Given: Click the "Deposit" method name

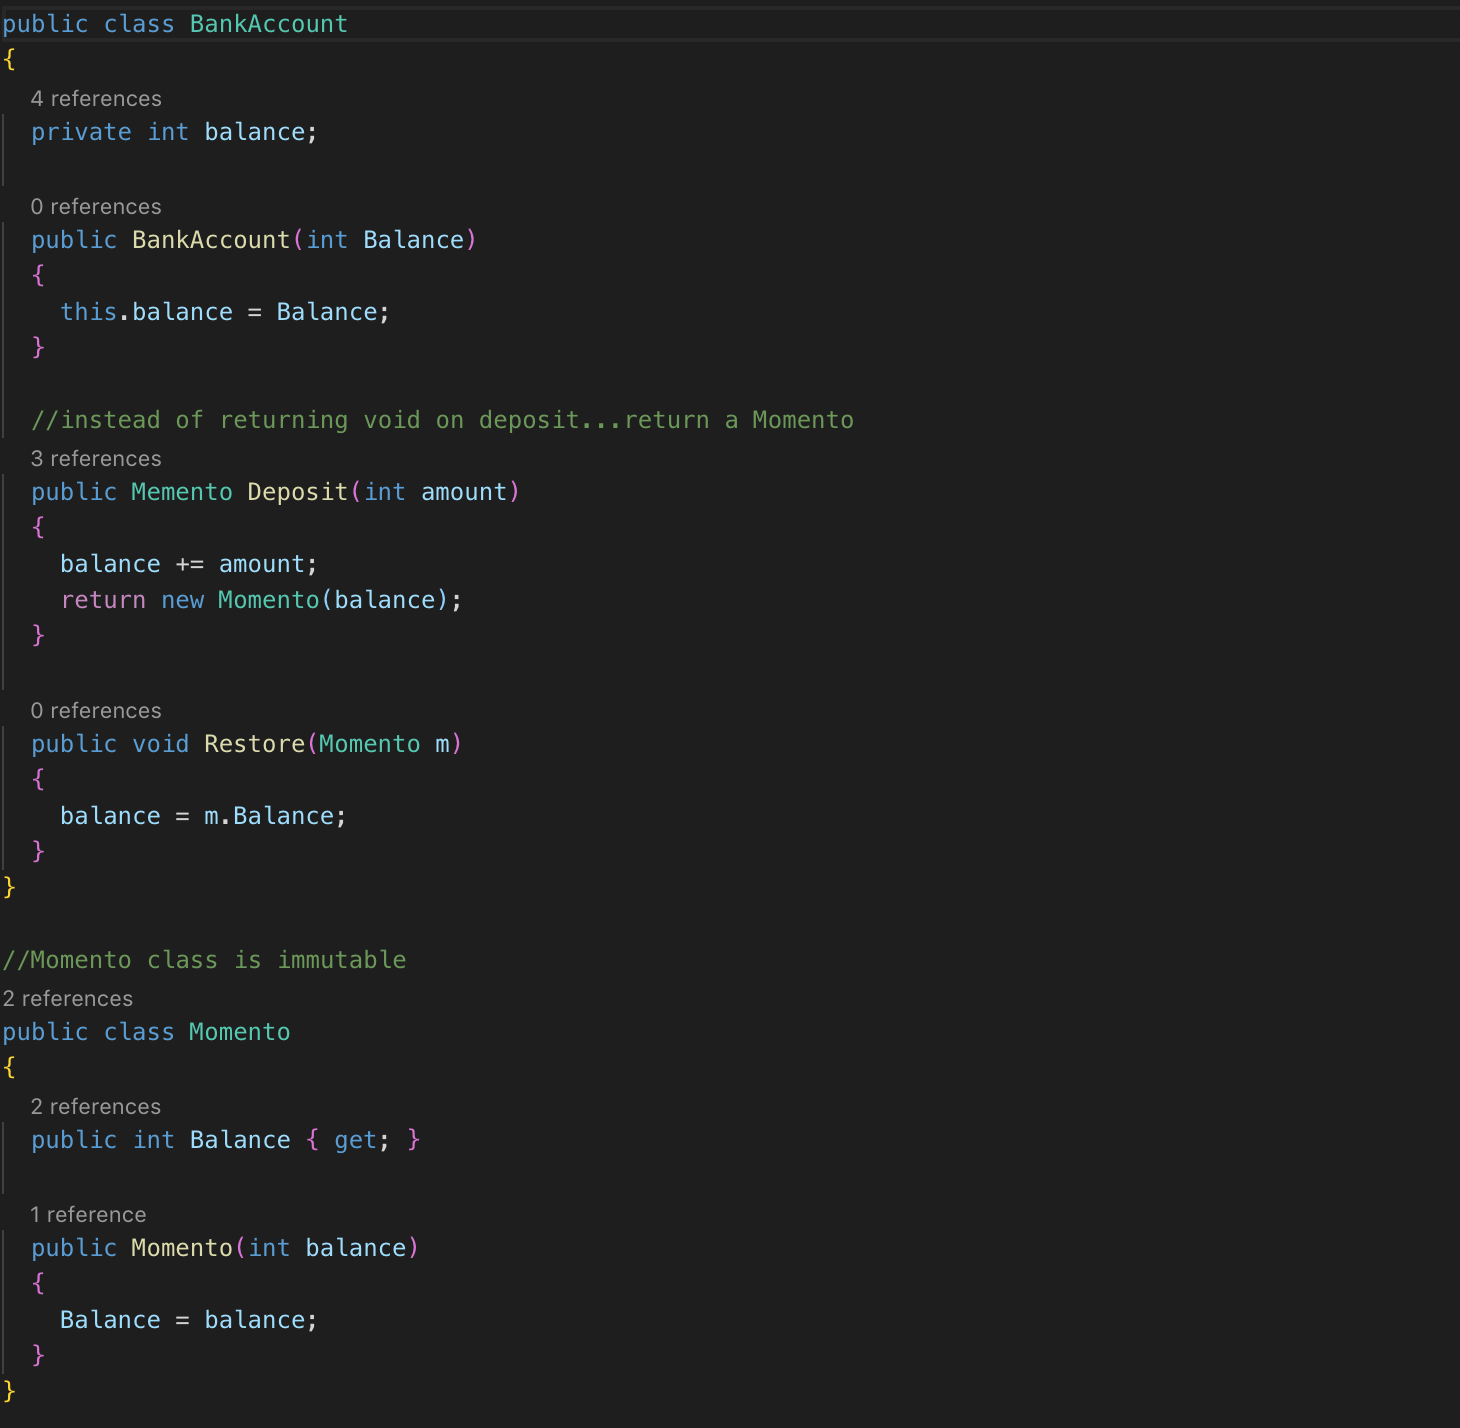Looking at the screenshot, I should tap(298, 492).
